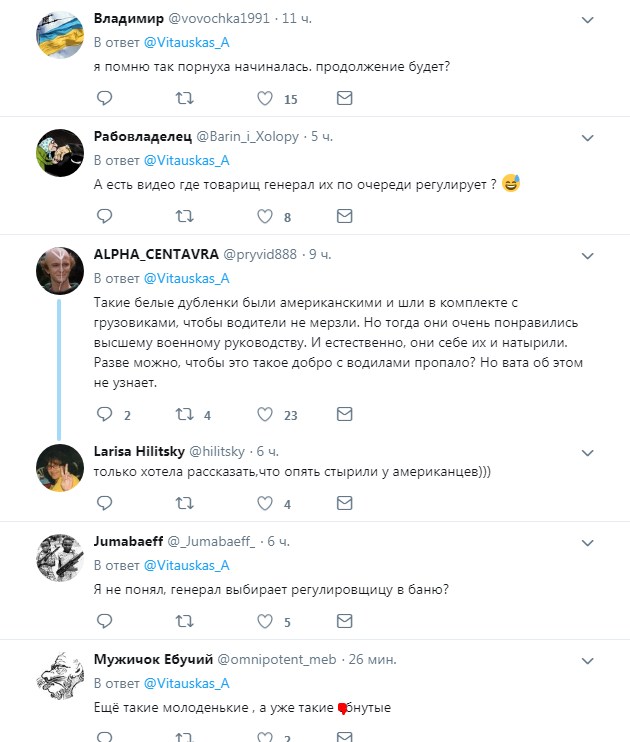Screen dimensions: 630x742
Task: Reply to Владимир's tweet
Action: (x=104, y=98)
